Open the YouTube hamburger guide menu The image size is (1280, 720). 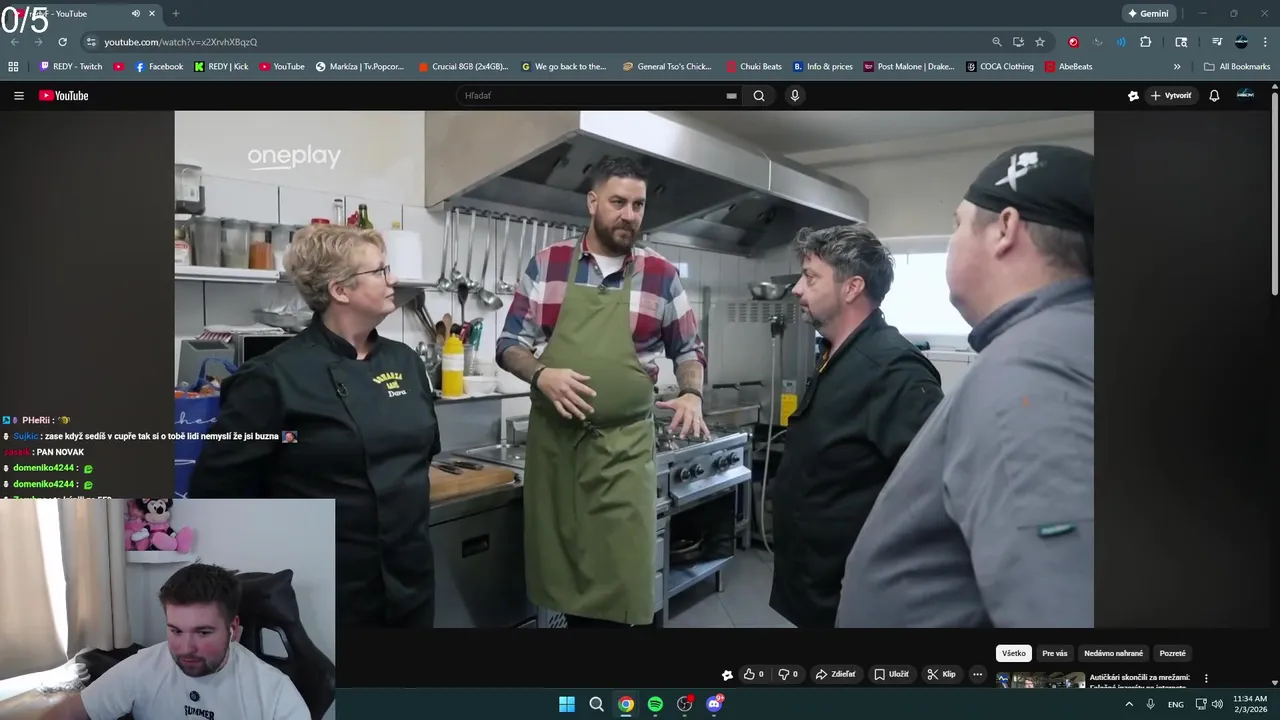tap(18, 96)
